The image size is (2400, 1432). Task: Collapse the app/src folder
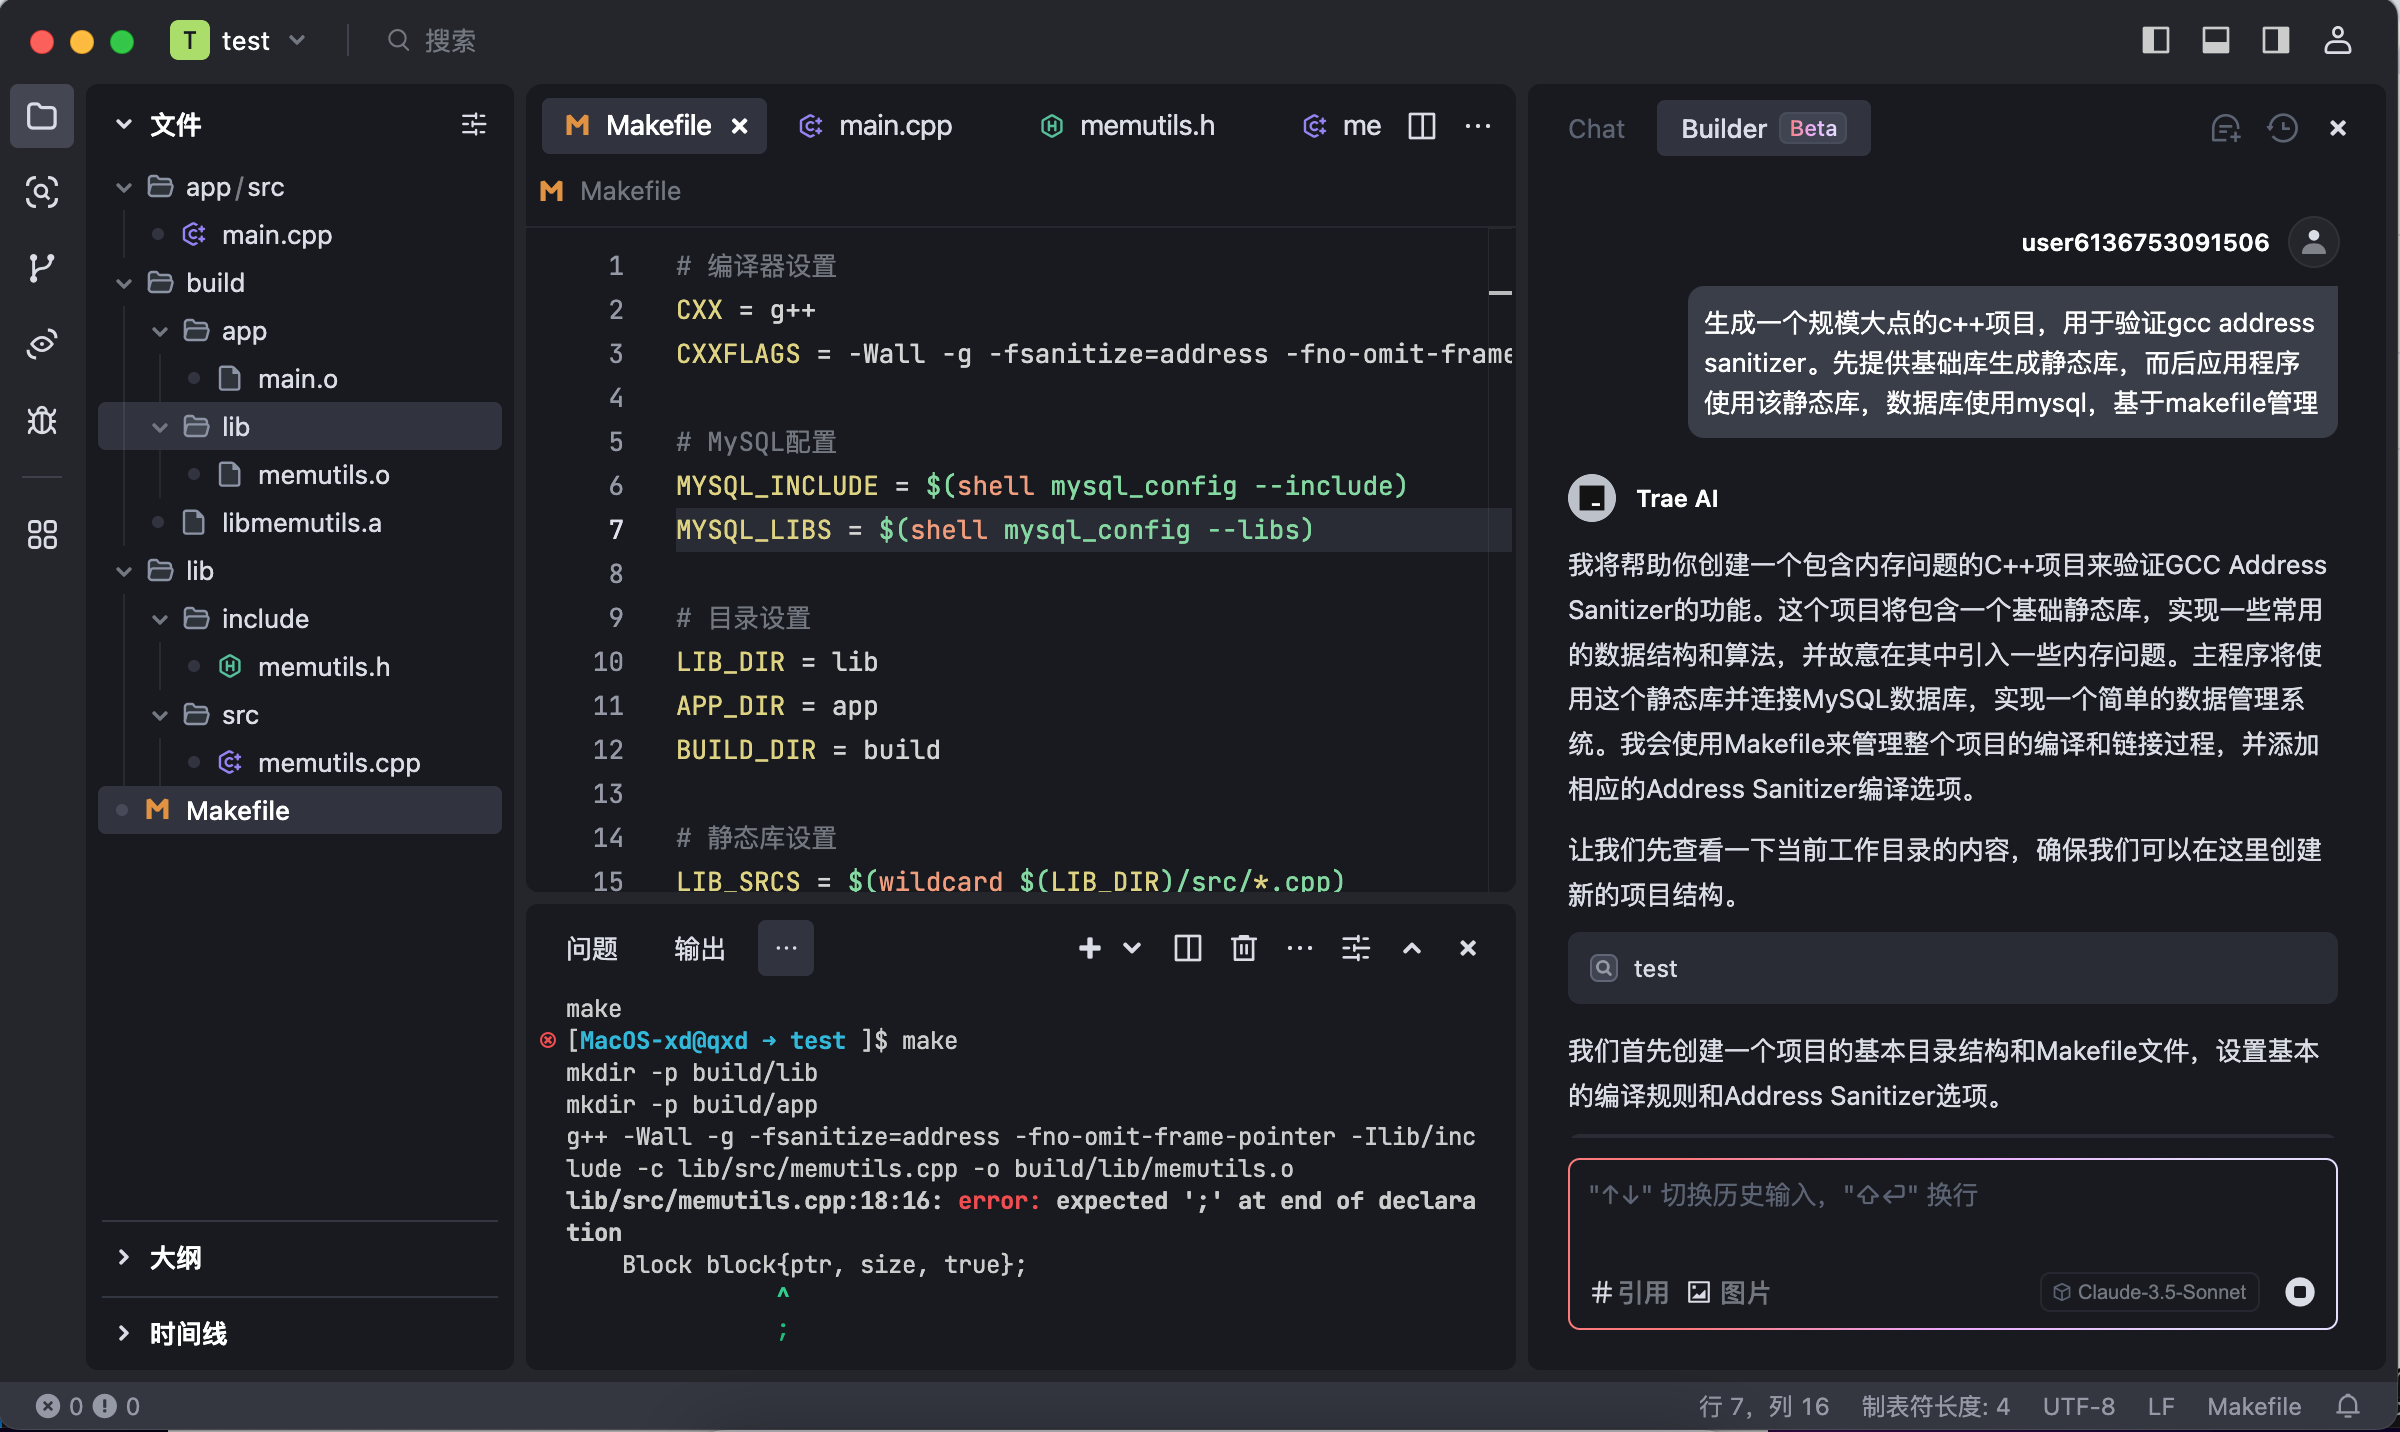pyautogui.click(x=124, y=187)
